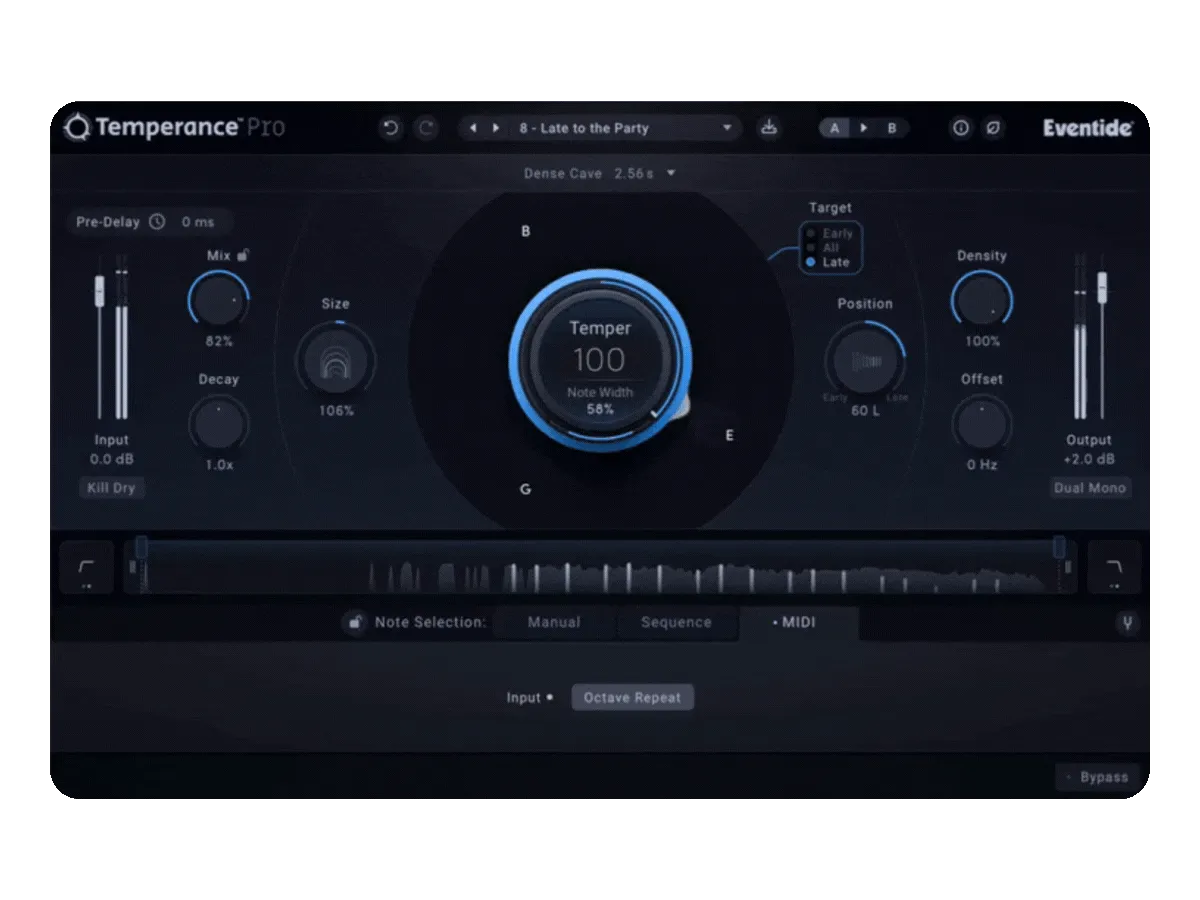This screenshot has height=900, width=1200.
Task: Toggle the Kill Dry button
Action: pyautogui.click(x=112, y=488)
